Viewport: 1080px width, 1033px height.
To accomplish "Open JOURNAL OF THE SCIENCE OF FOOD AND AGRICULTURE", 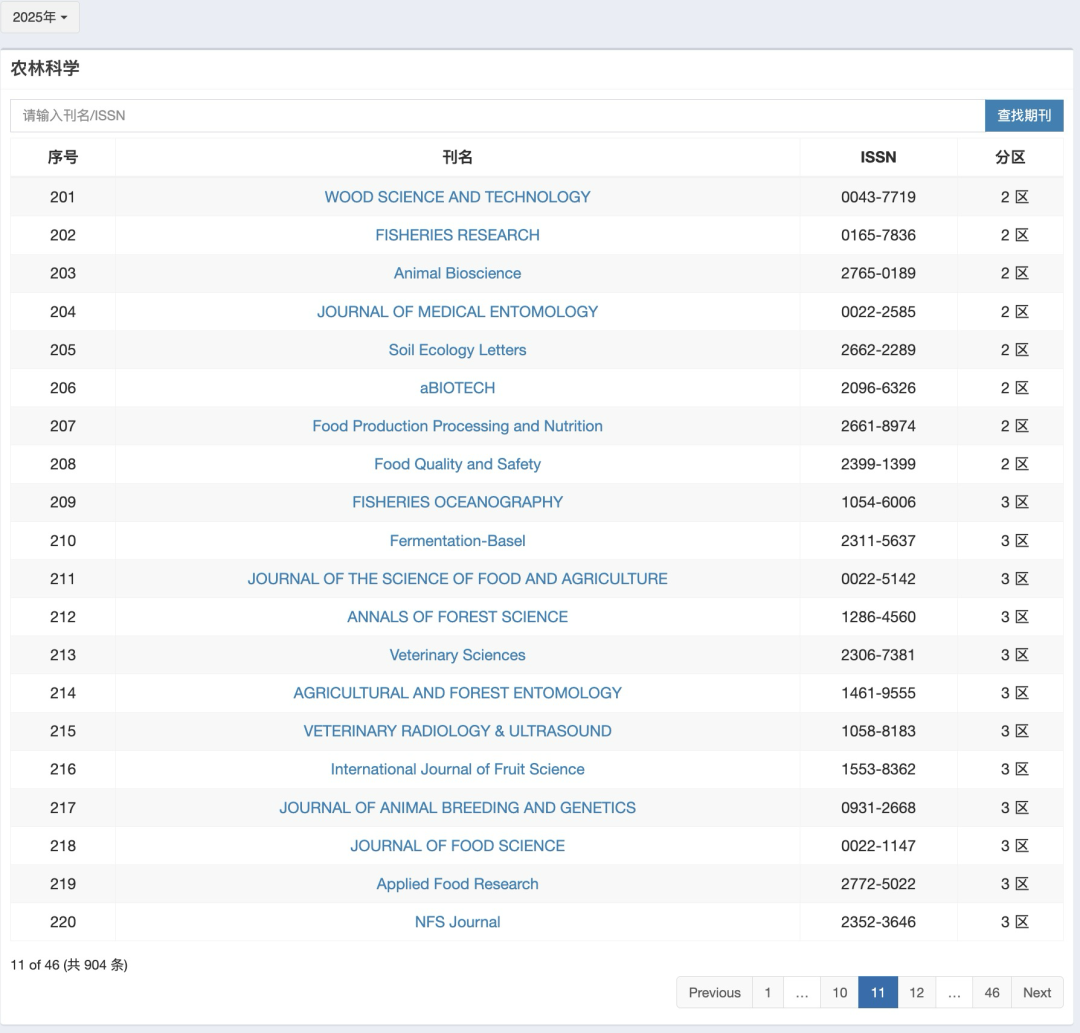I will pyautogui.click(x=457, y=578).
